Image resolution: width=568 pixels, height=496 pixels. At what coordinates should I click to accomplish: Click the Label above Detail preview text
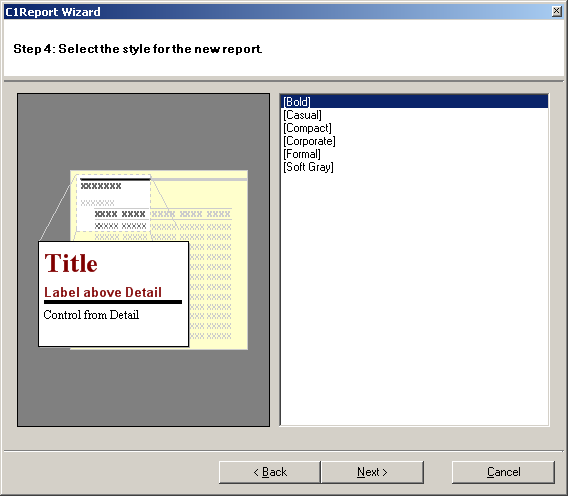click(103, 292)
